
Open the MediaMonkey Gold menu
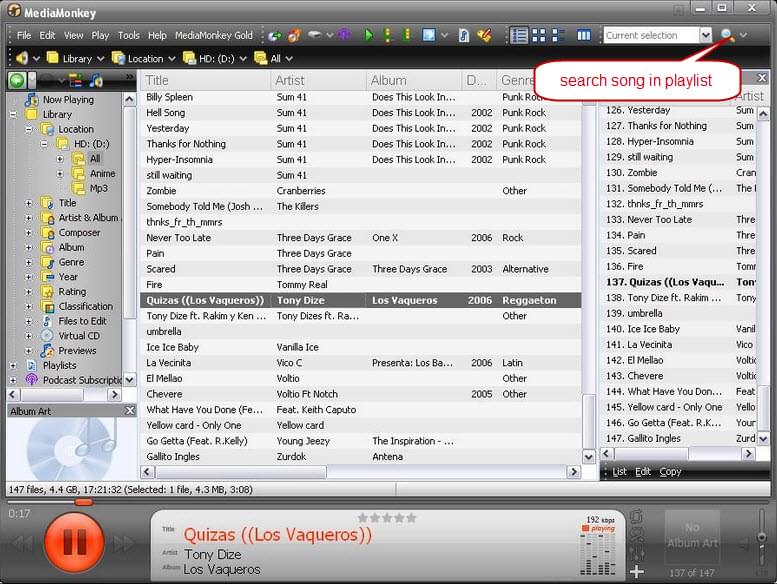pos(214,35)
